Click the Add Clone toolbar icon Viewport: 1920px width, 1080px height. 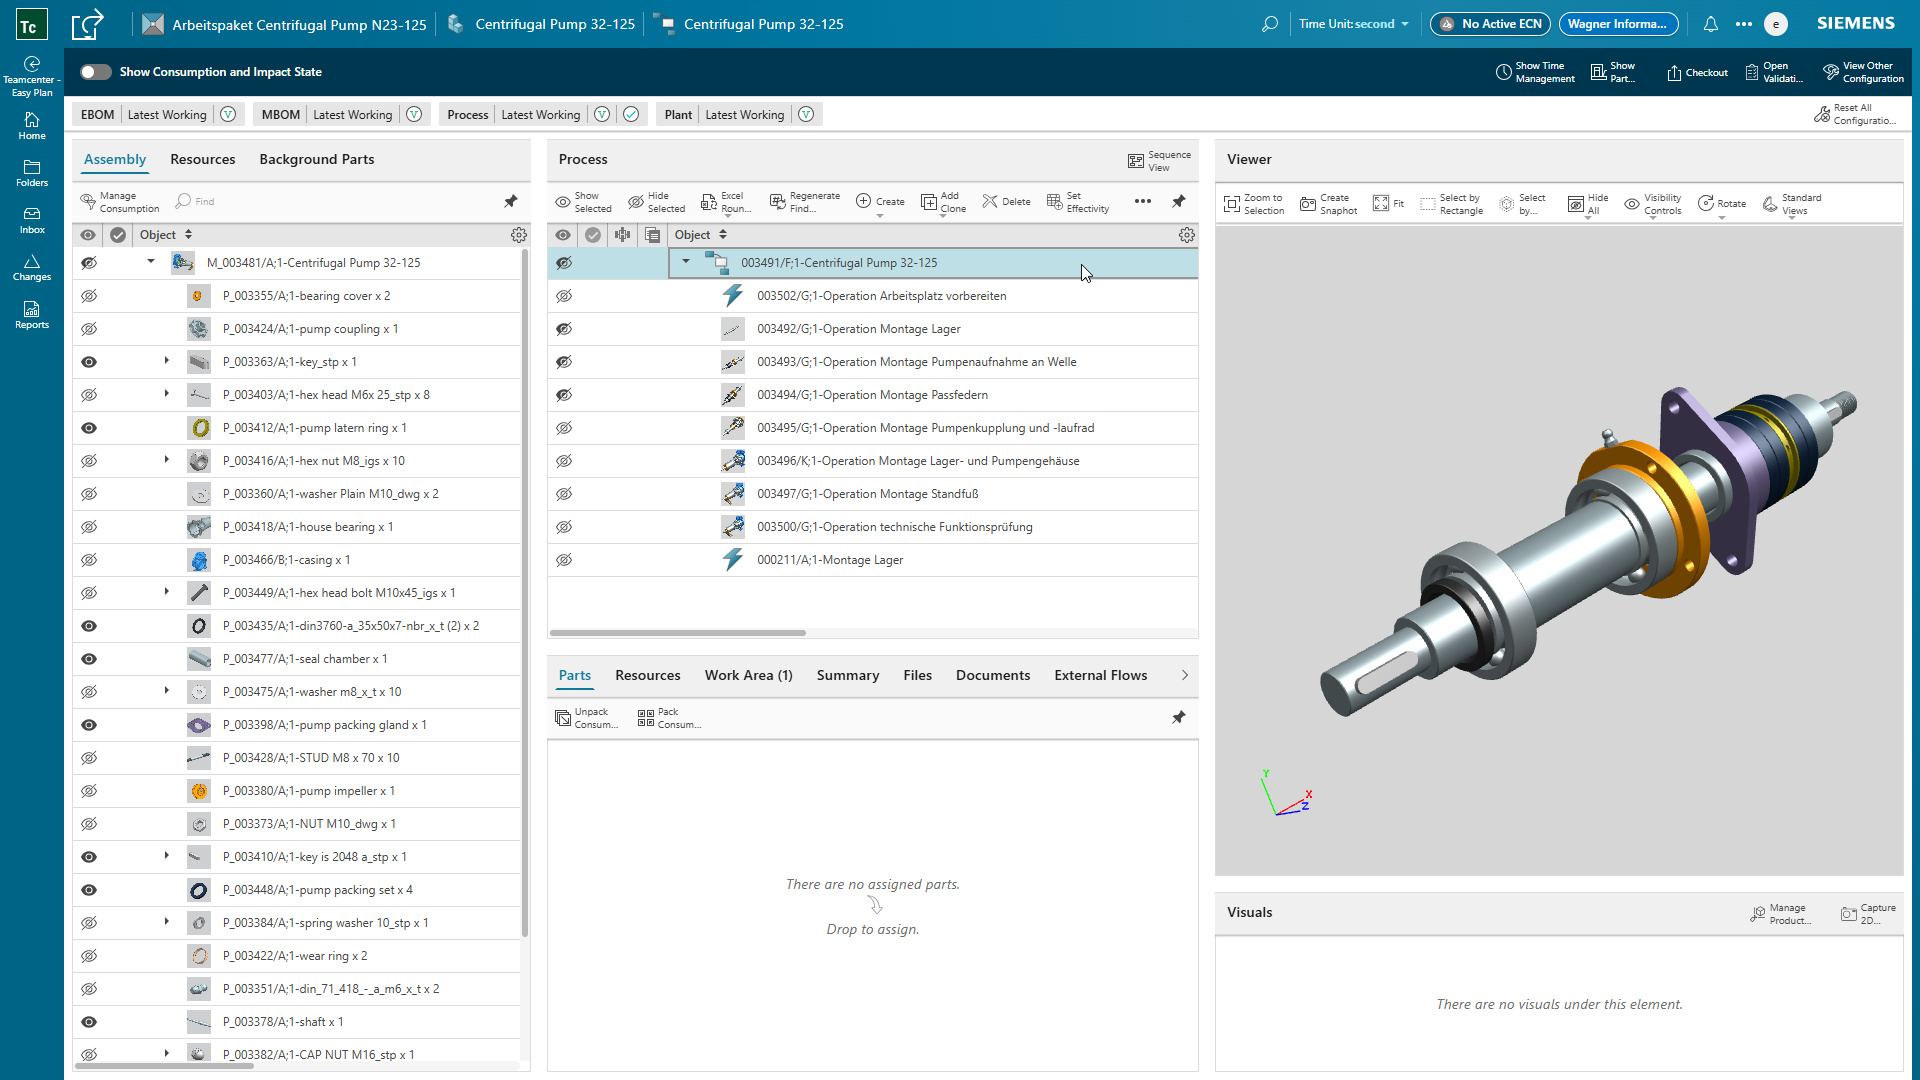[929, 202]
